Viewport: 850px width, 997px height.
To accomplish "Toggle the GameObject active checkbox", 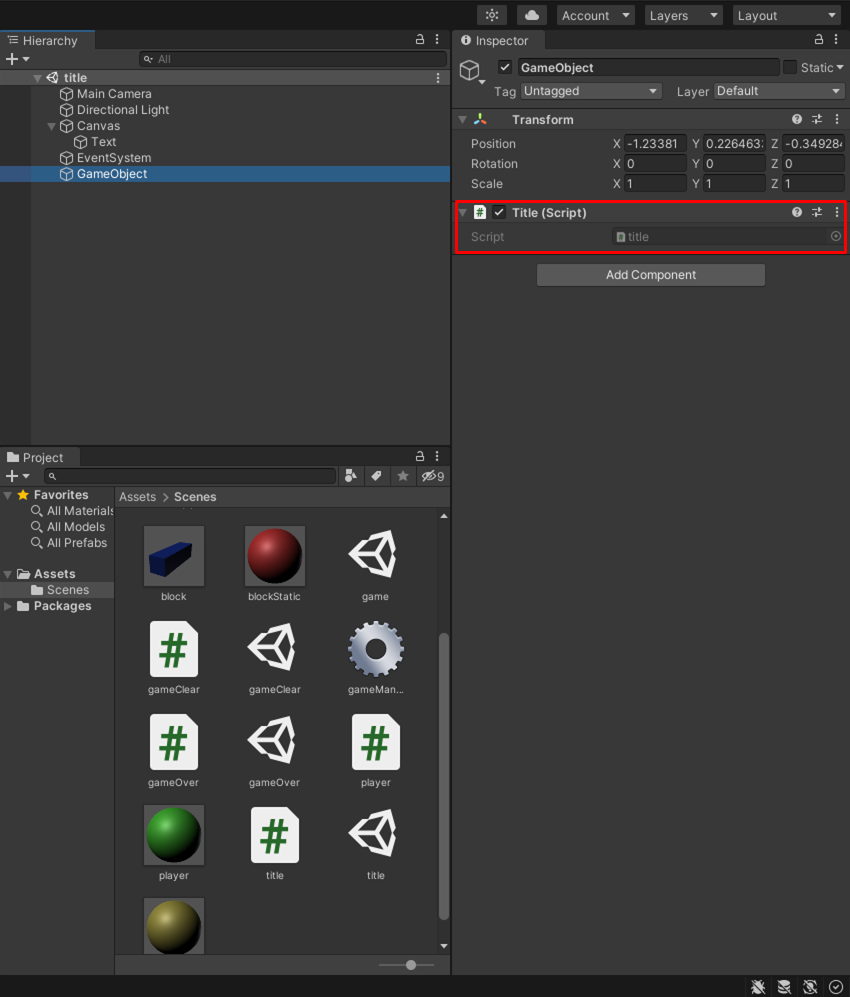I will coord(505,67).
